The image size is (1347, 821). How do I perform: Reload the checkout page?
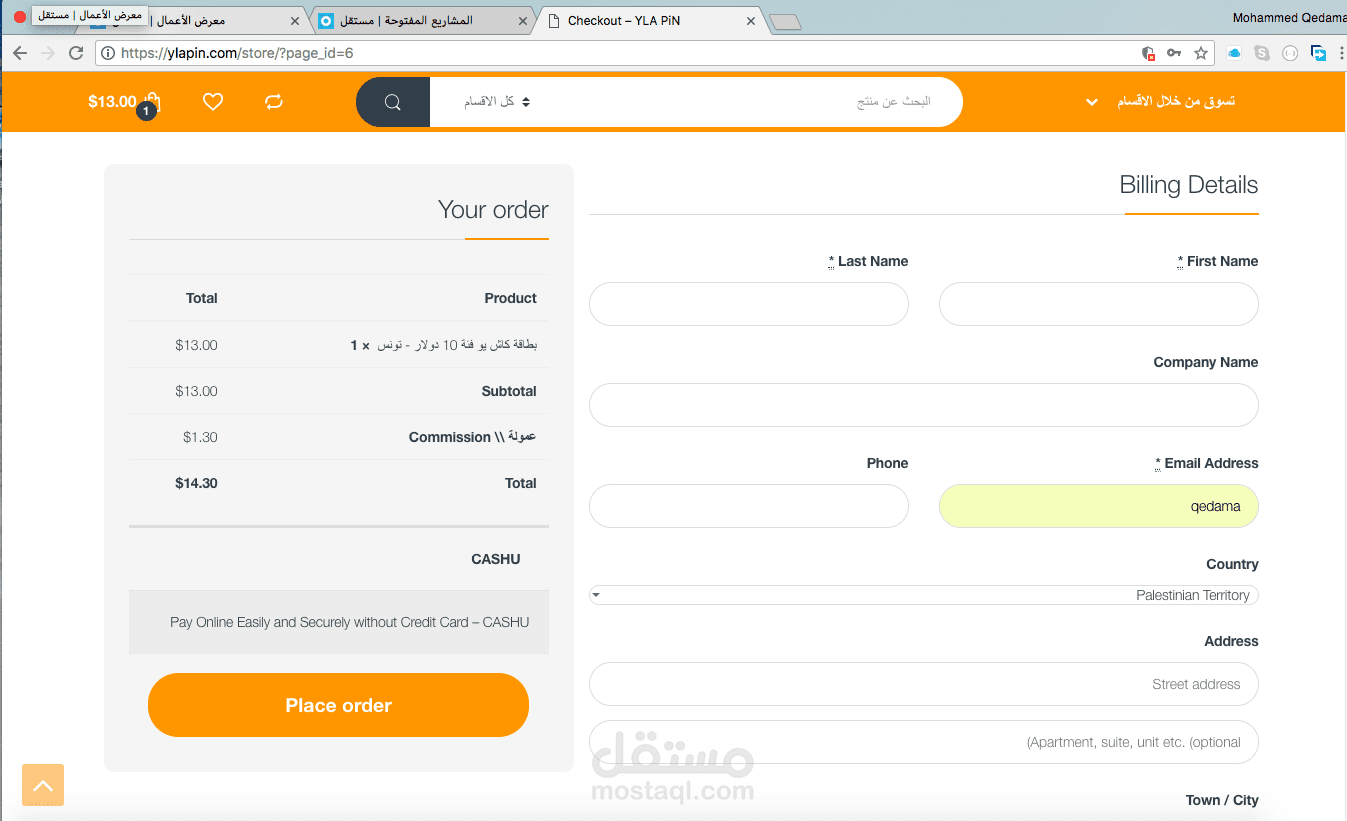click(75, 53)
